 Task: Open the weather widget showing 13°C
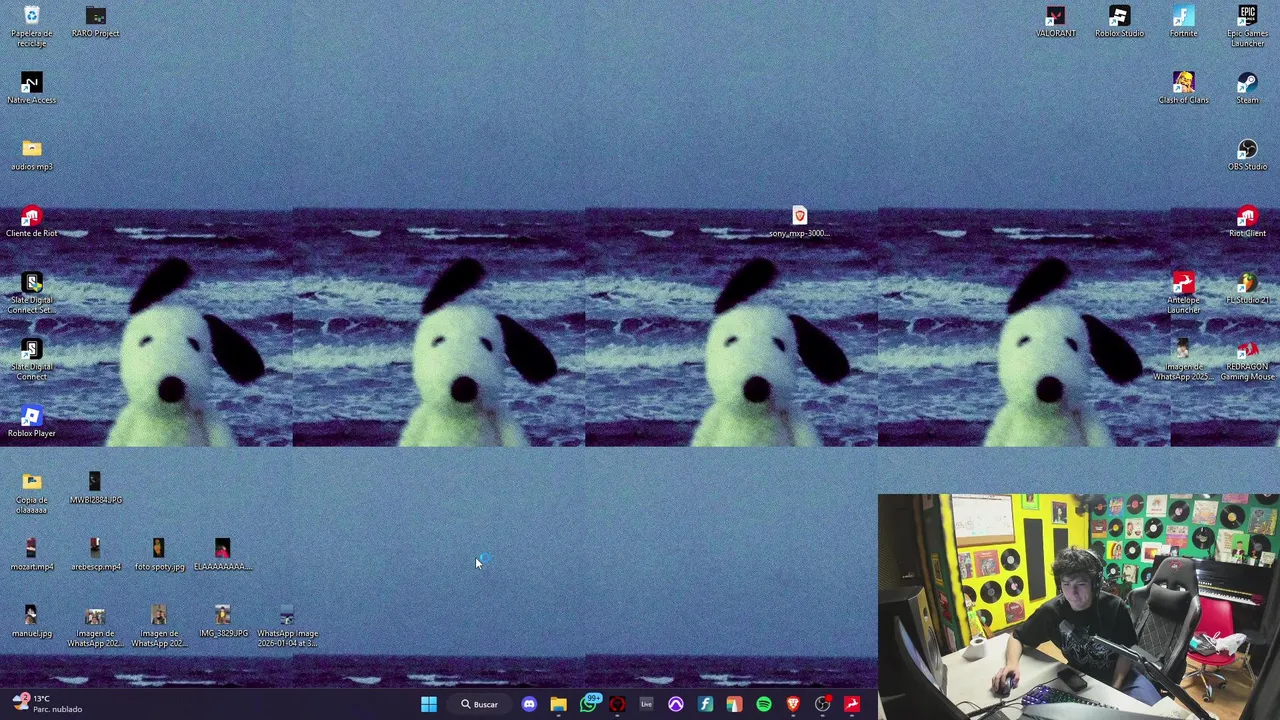point(47,704)
